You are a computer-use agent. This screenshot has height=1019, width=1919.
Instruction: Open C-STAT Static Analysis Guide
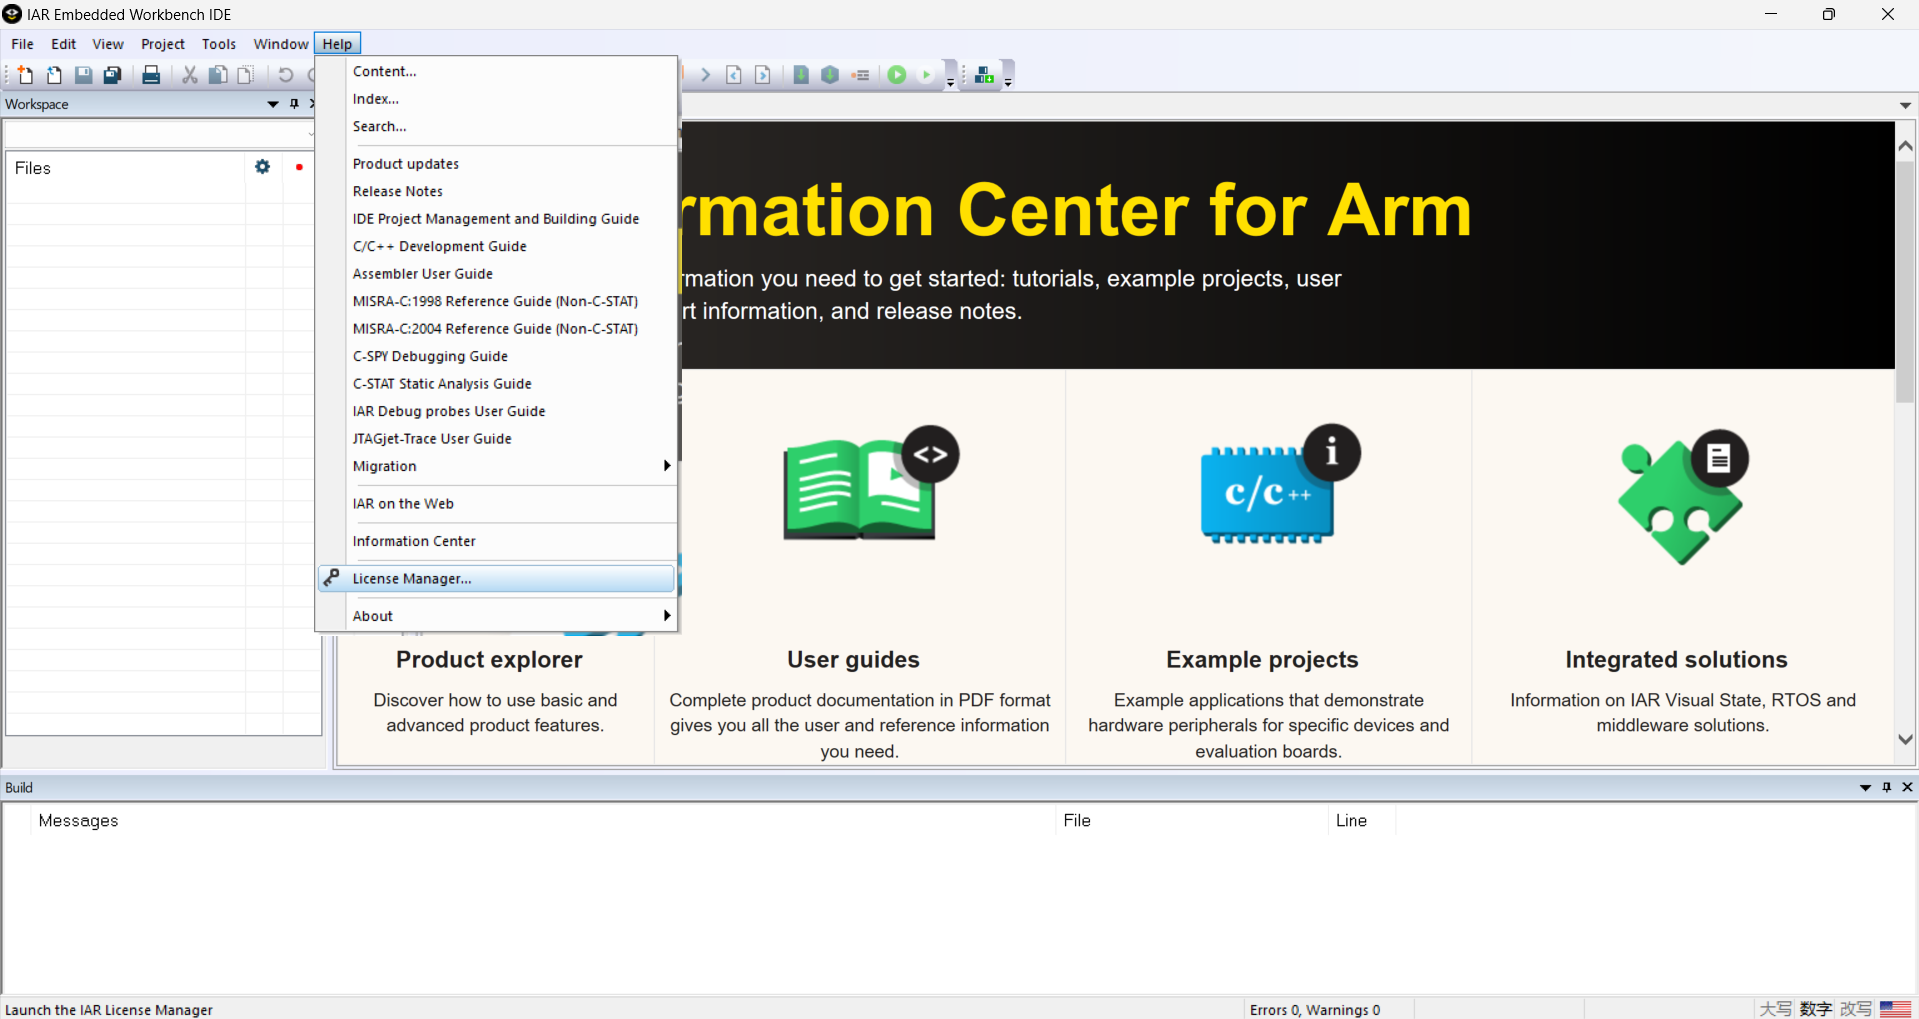click(496, 384)
